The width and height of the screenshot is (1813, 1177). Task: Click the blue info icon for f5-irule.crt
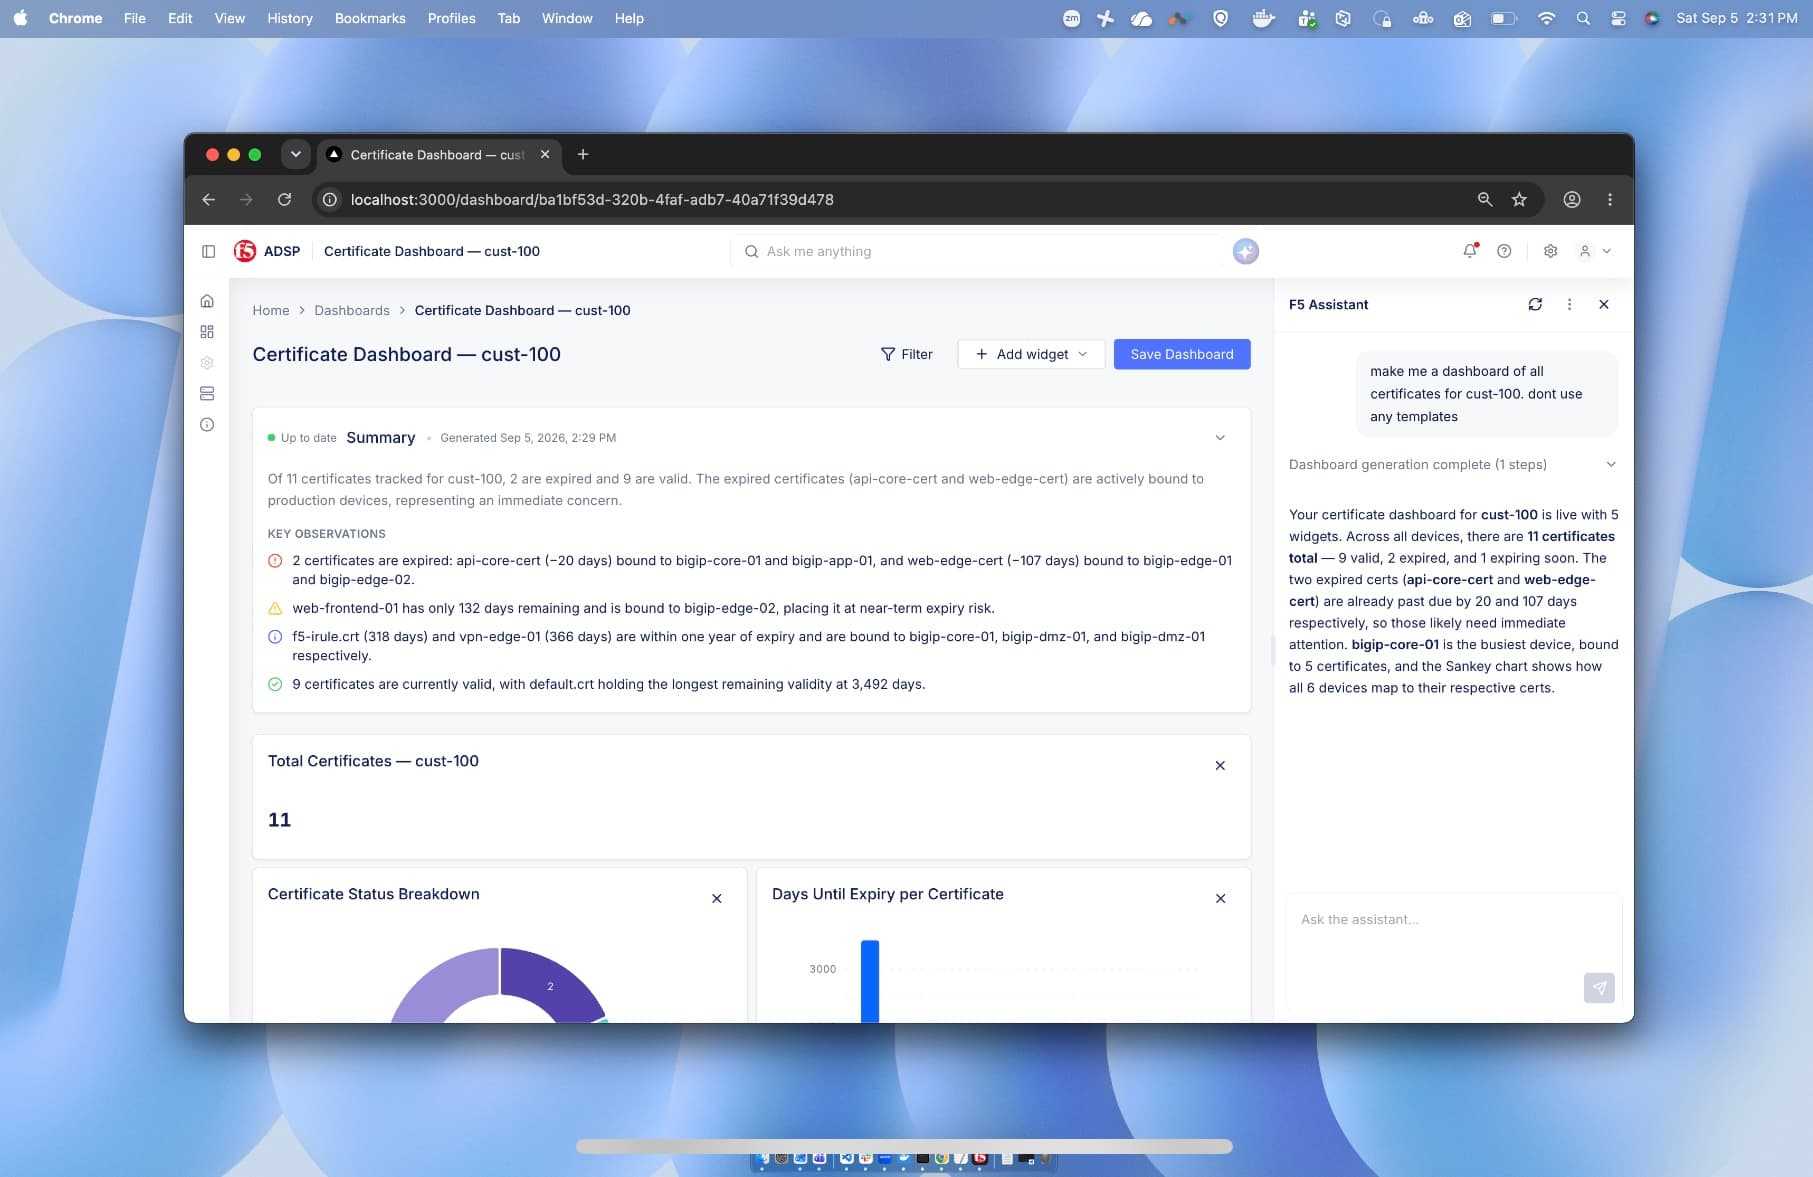pyautogui.click(x=275, y=637)
